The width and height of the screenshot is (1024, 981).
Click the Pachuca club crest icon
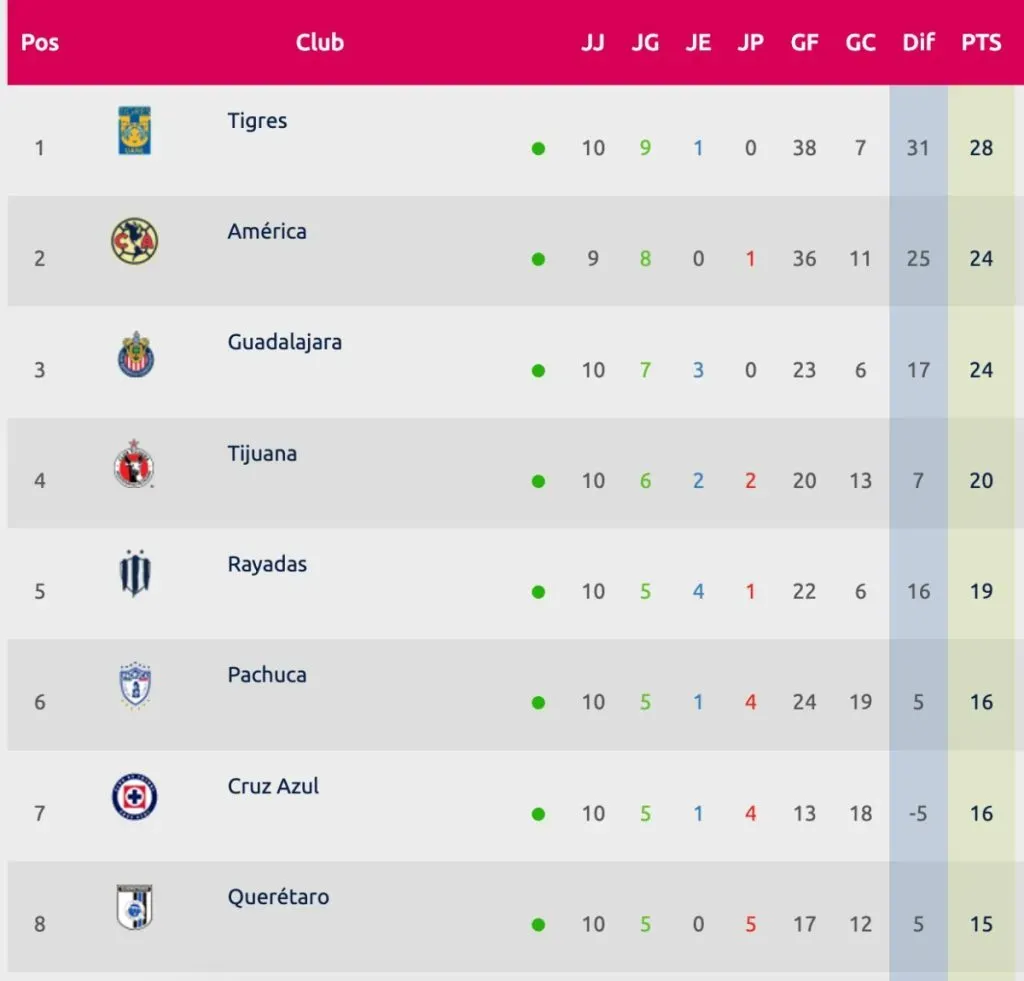pos(135,686)
